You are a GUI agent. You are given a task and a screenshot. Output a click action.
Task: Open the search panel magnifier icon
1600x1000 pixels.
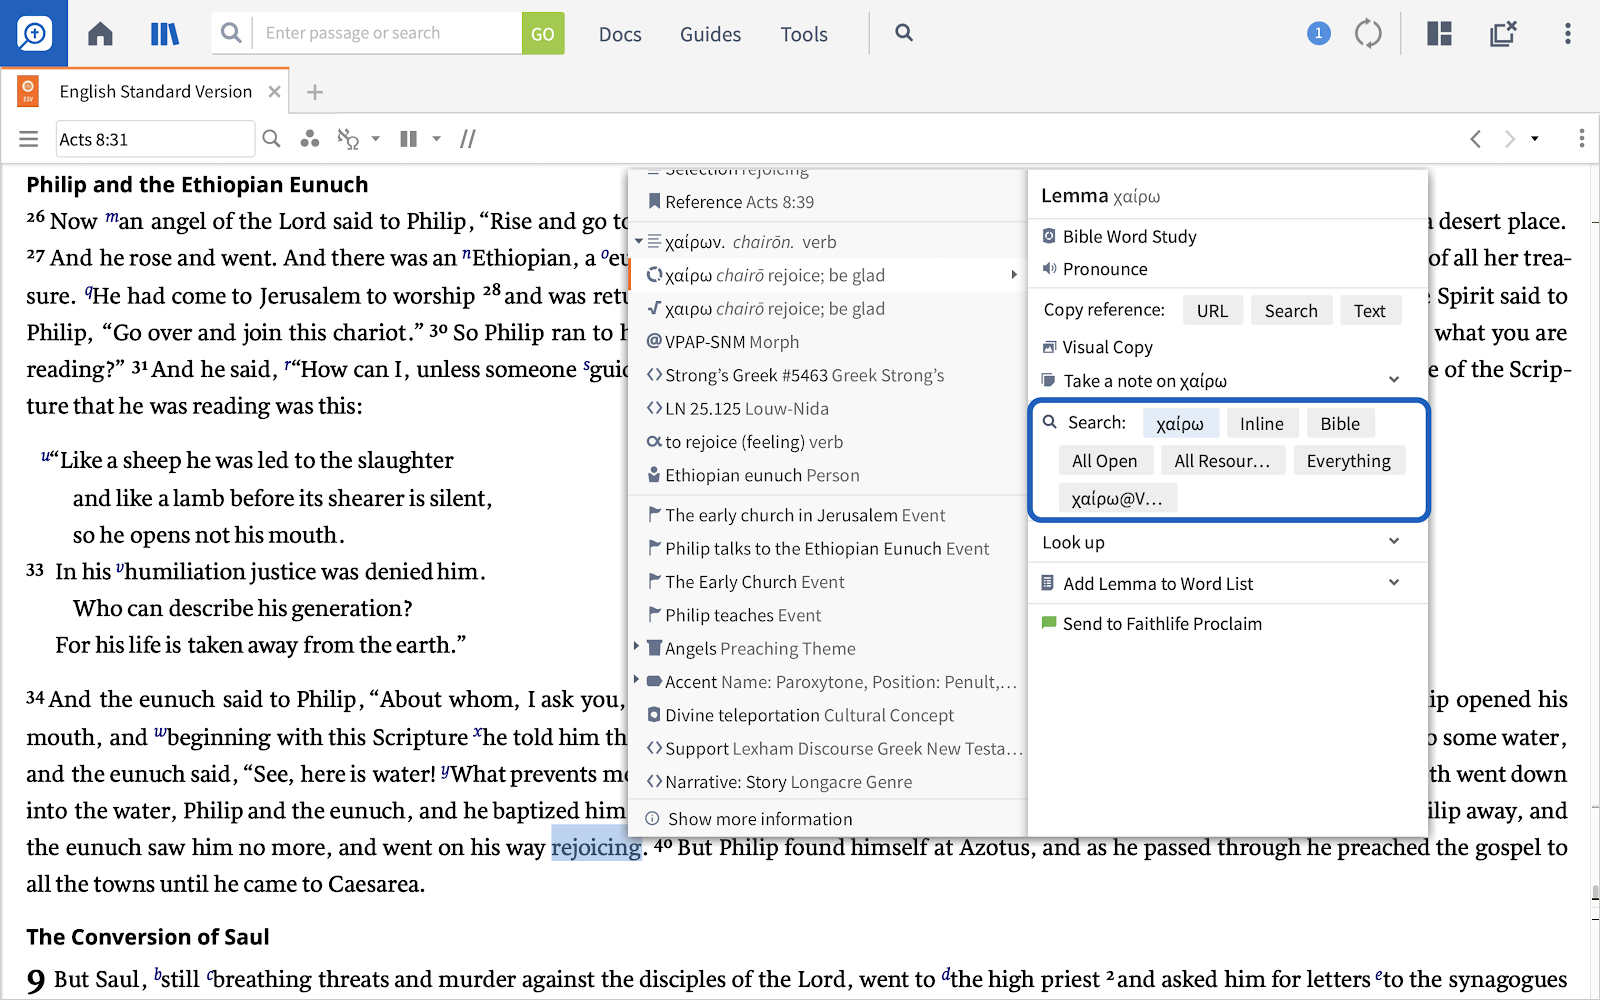point(904,33)
